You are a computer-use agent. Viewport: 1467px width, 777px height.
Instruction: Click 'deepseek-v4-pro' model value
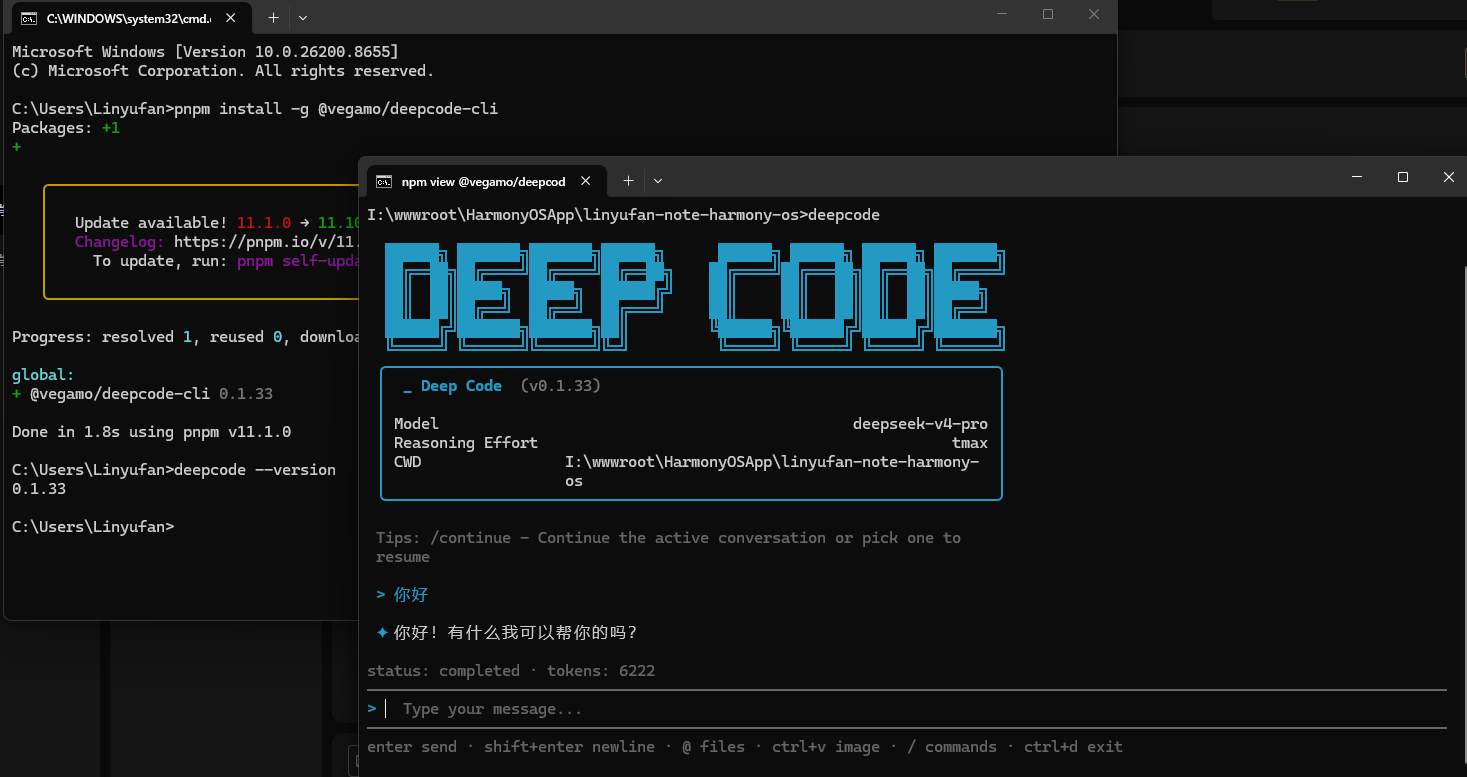pos(920,424)
